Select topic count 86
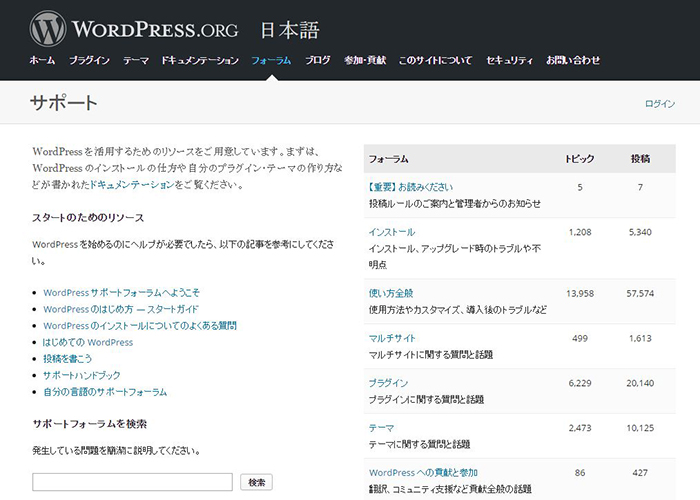The image size is (700, 500). (580, 472)
